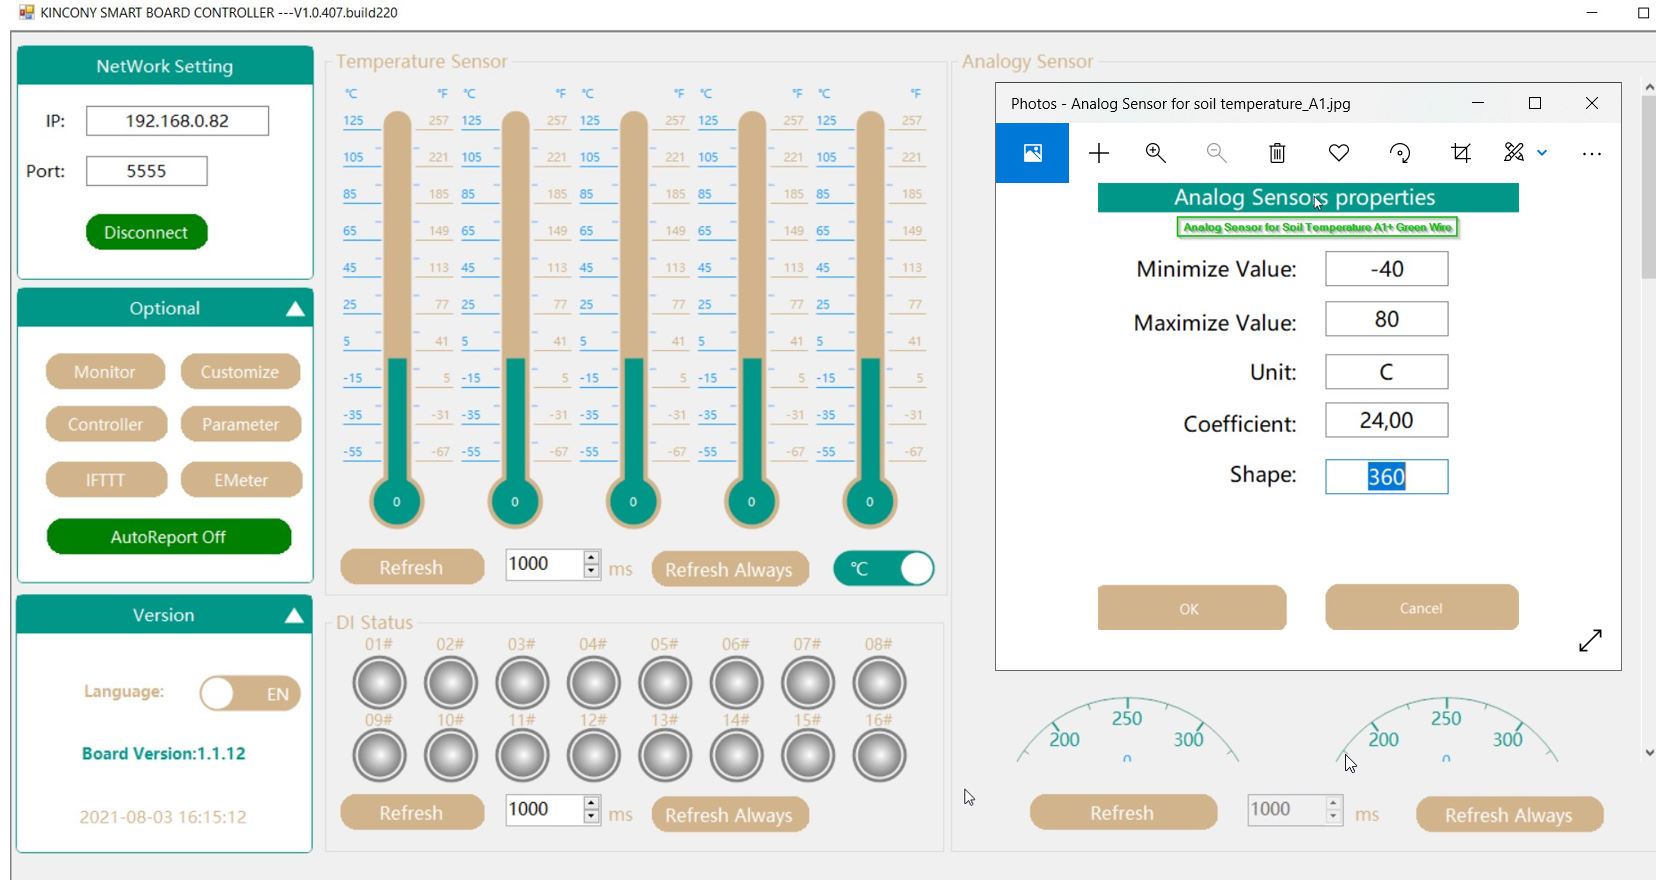
Task: Collapse the Optional panel
Action: click(295, 309)
